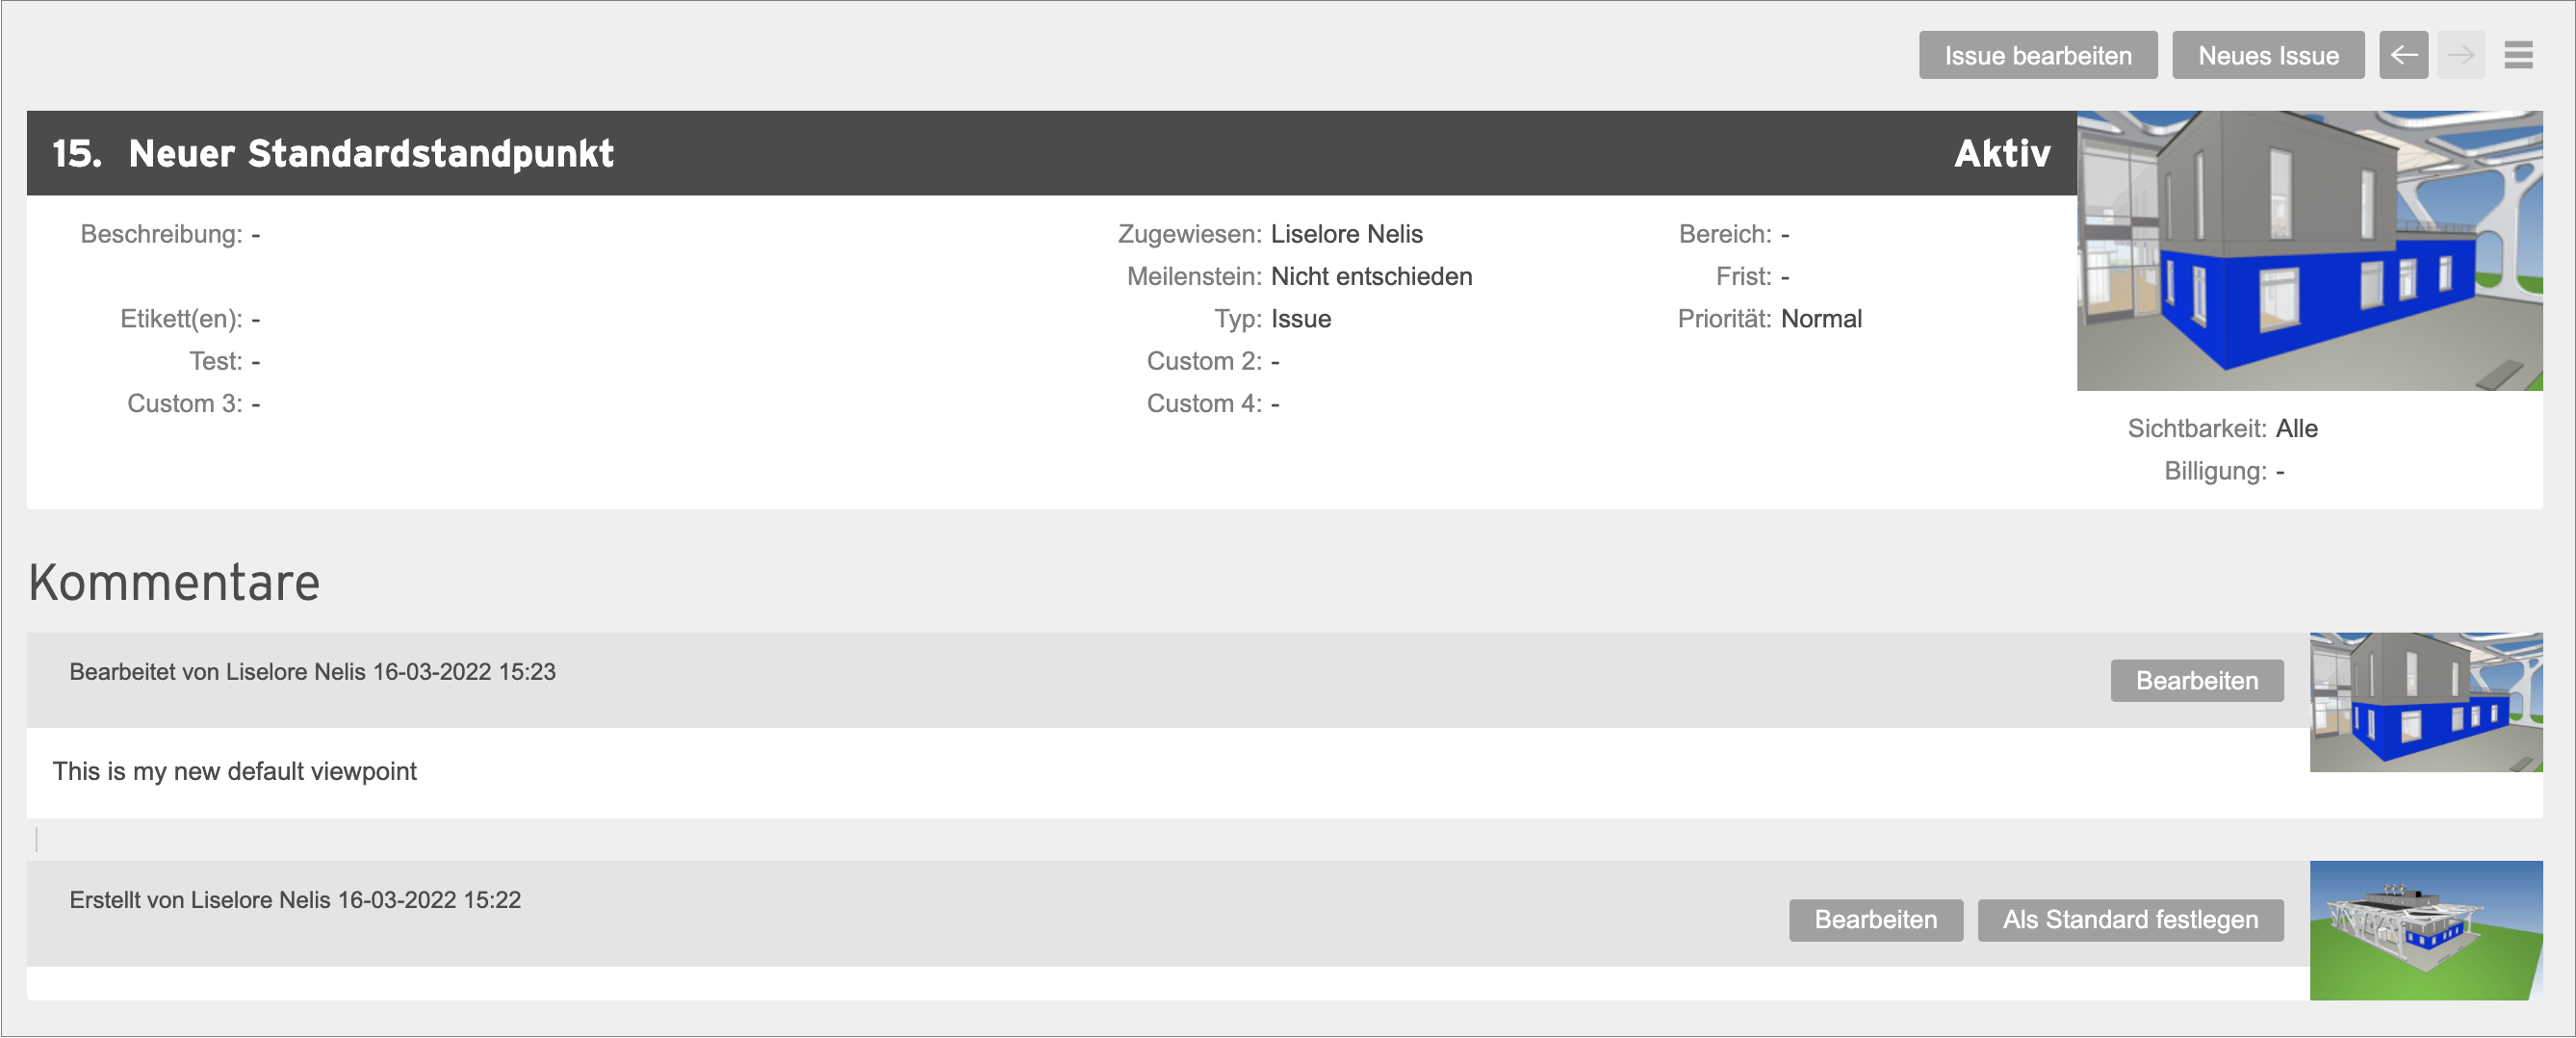Go to next issue with right arrow
2576x1038 pixels.
(2461, 55)
